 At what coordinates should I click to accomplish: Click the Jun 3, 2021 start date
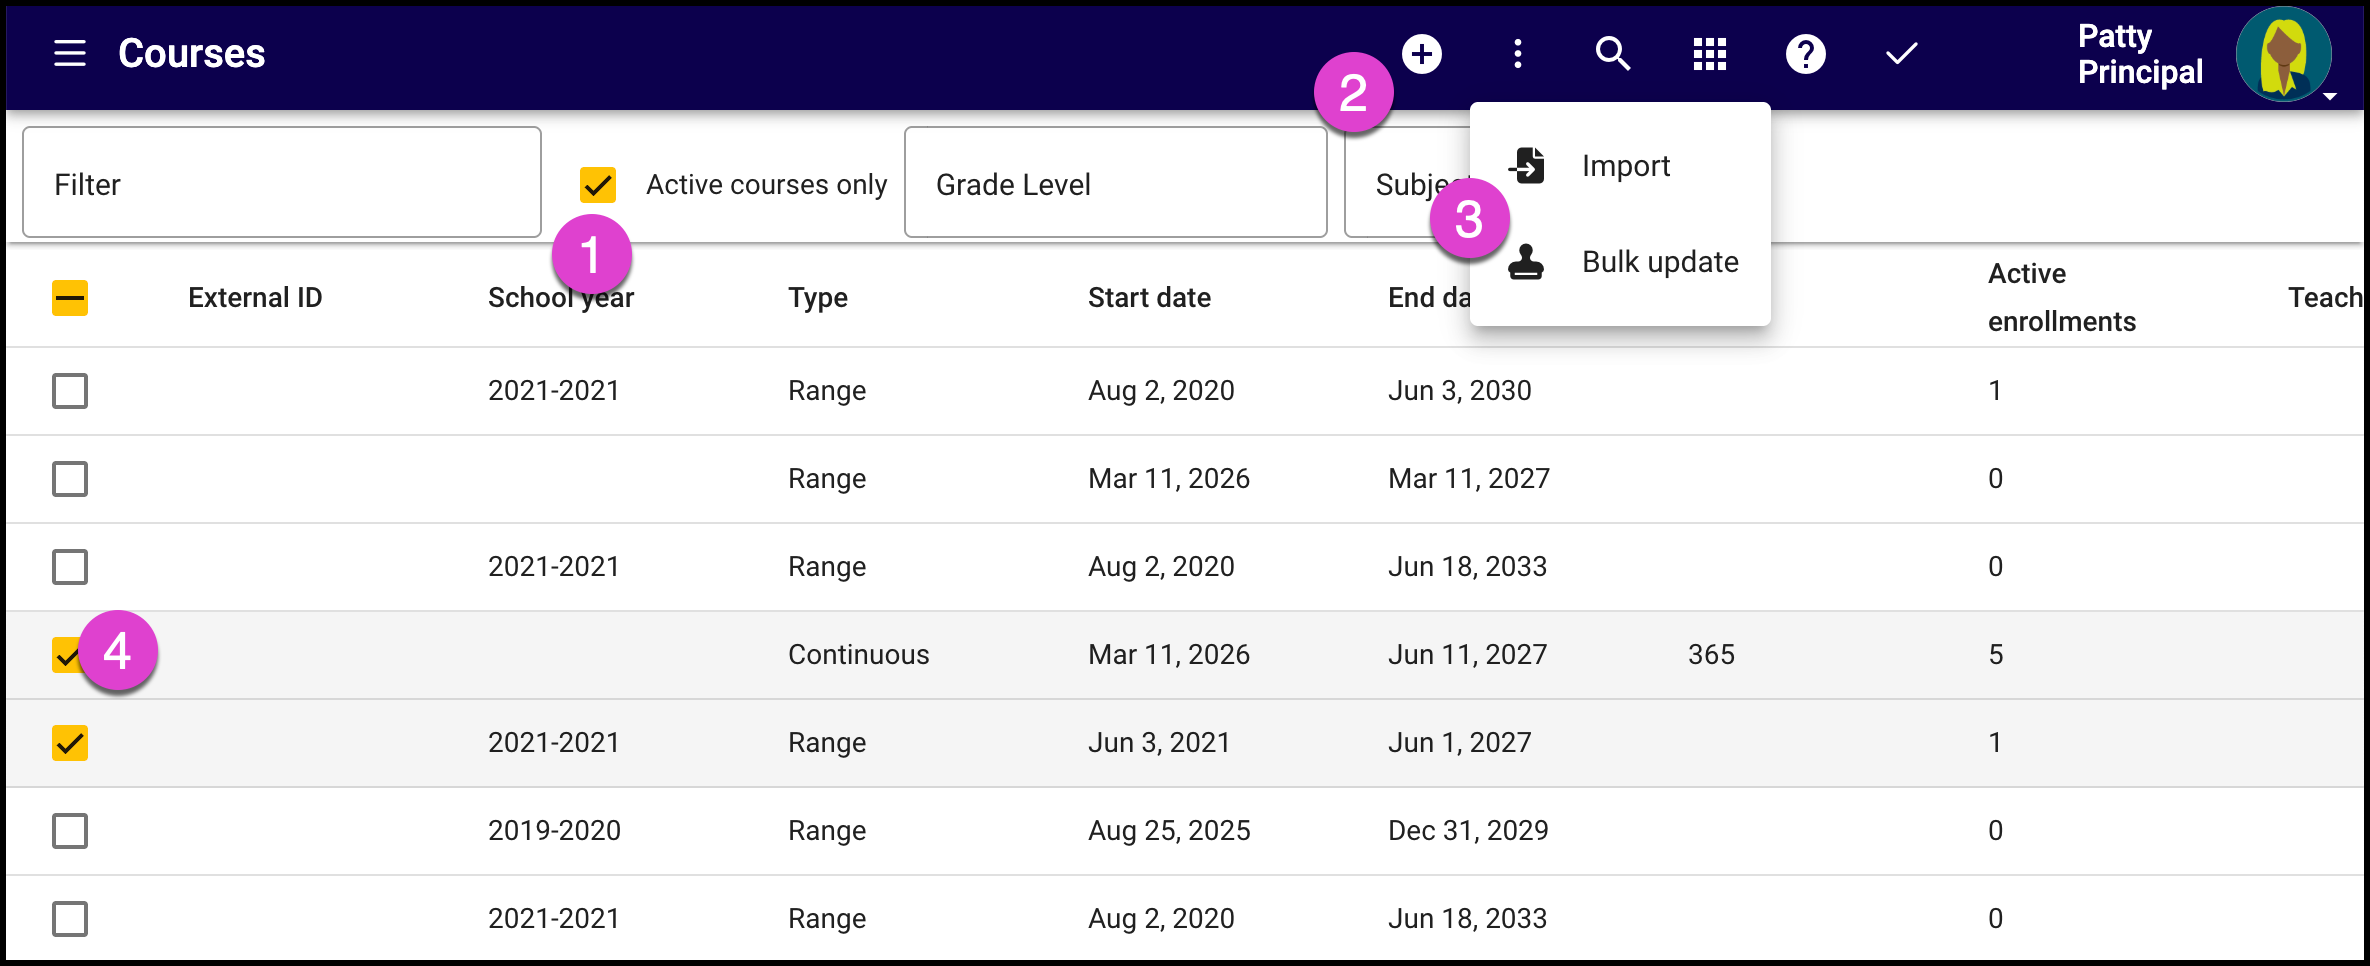point(1159,743)
